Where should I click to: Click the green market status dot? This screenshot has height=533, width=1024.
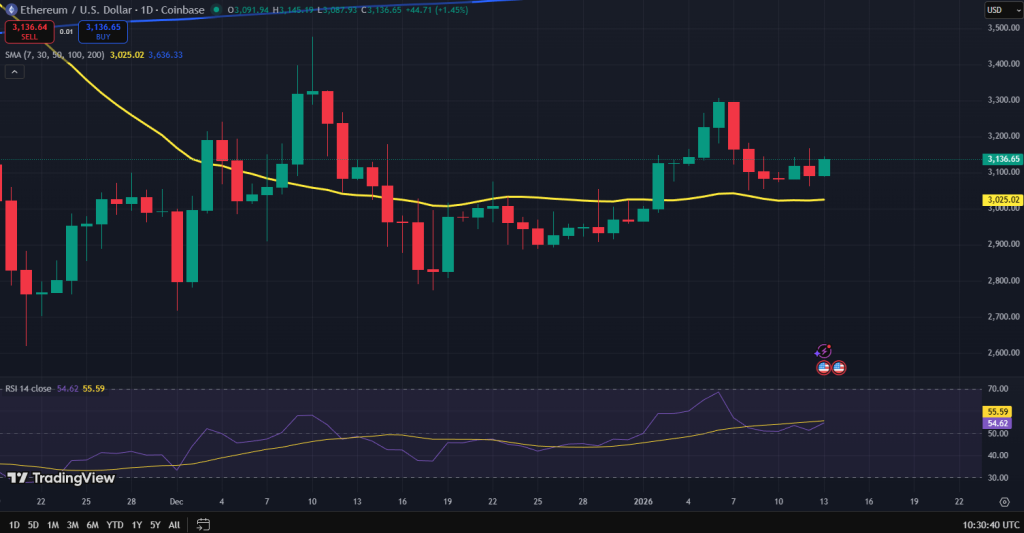click(x=216, y=10)
